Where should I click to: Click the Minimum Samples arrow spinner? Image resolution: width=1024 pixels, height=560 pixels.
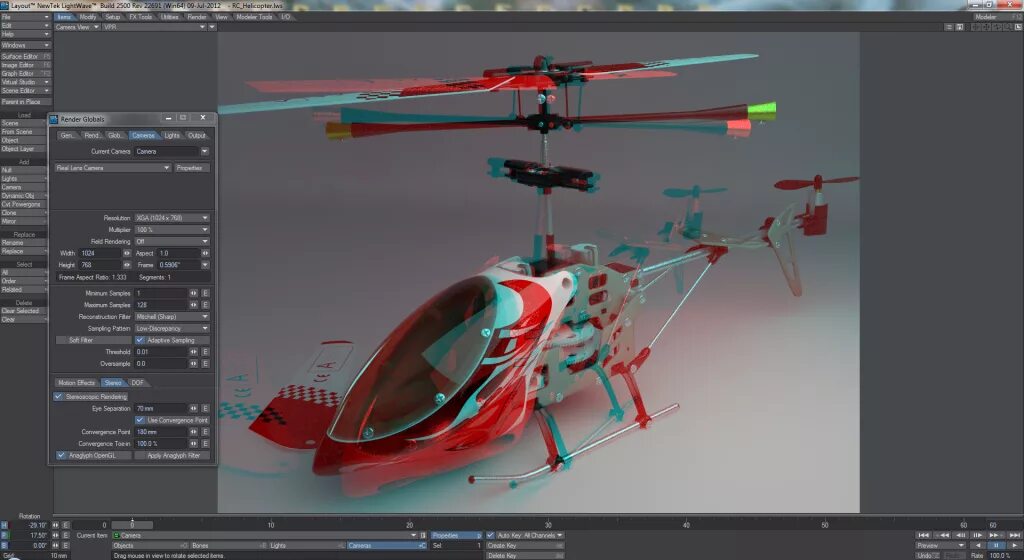click(x=193, y=293)
